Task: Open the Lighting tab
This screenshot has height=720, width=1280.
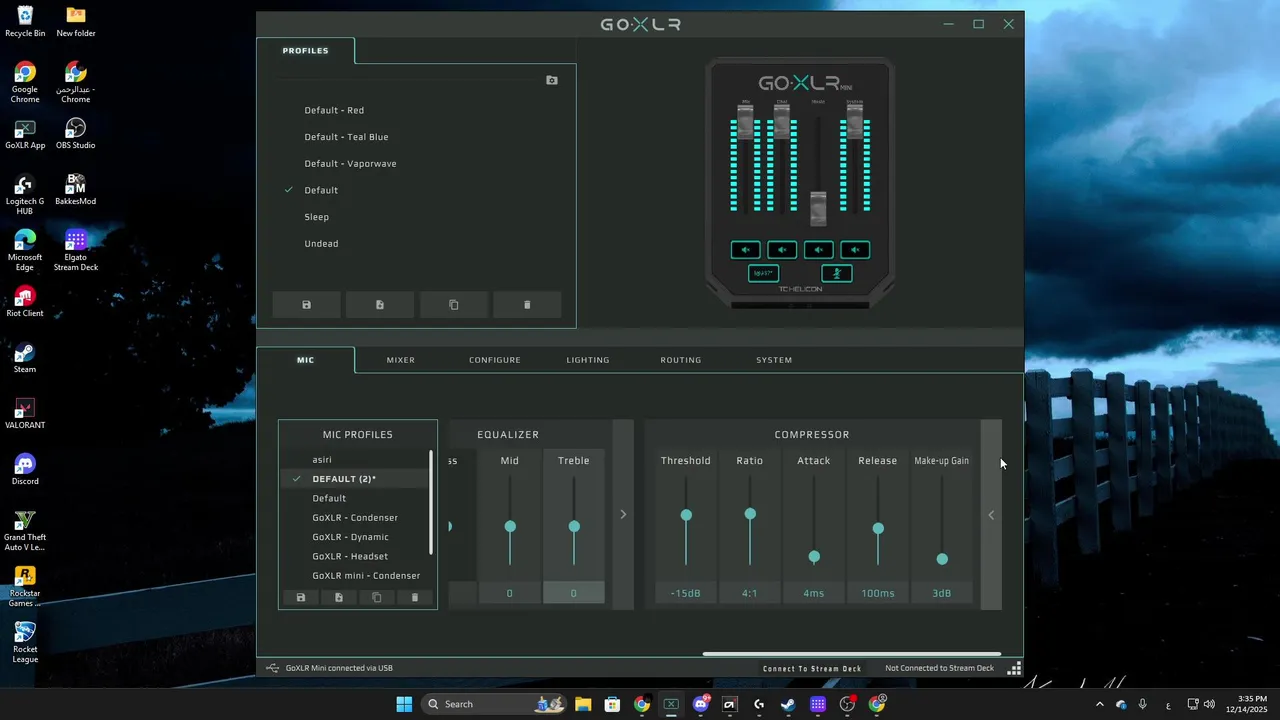Action: coord(588,360)
